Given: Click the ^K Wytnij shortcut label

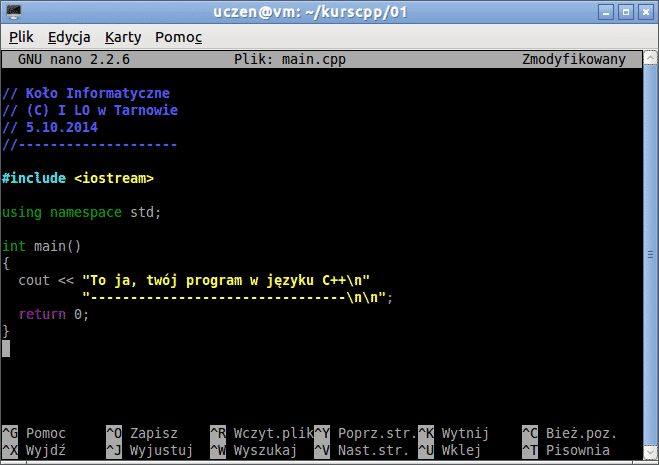Looking at the screenshot, I should point(453,433).
